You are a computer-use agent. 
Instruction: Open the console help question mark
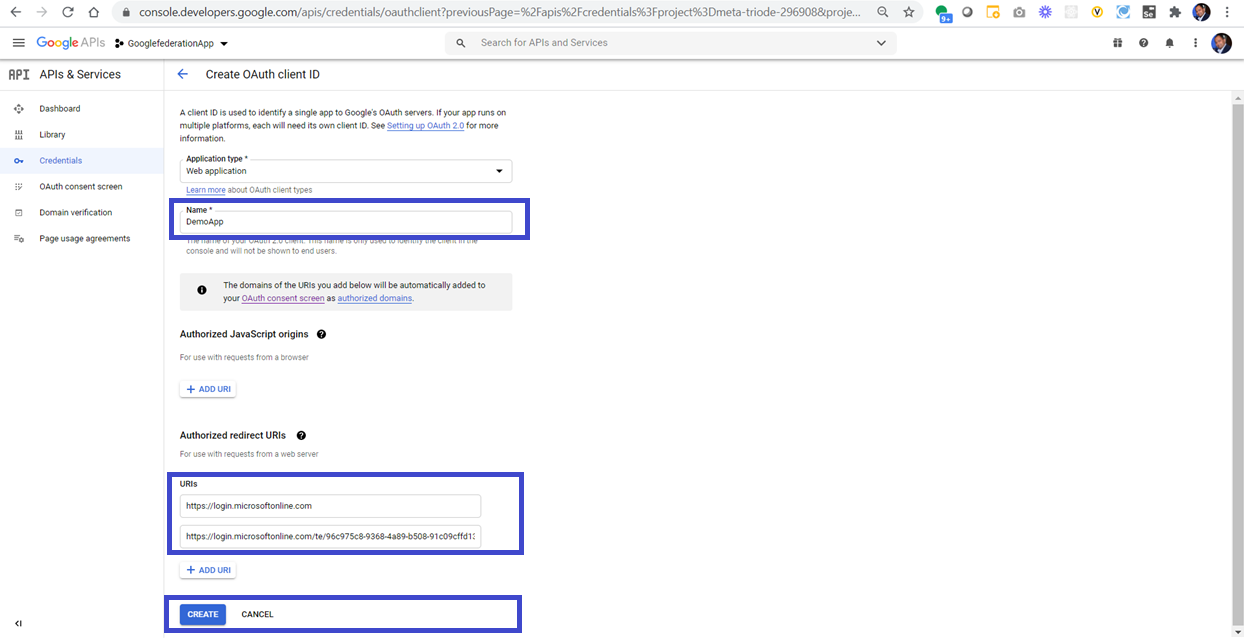(1143, 42)
